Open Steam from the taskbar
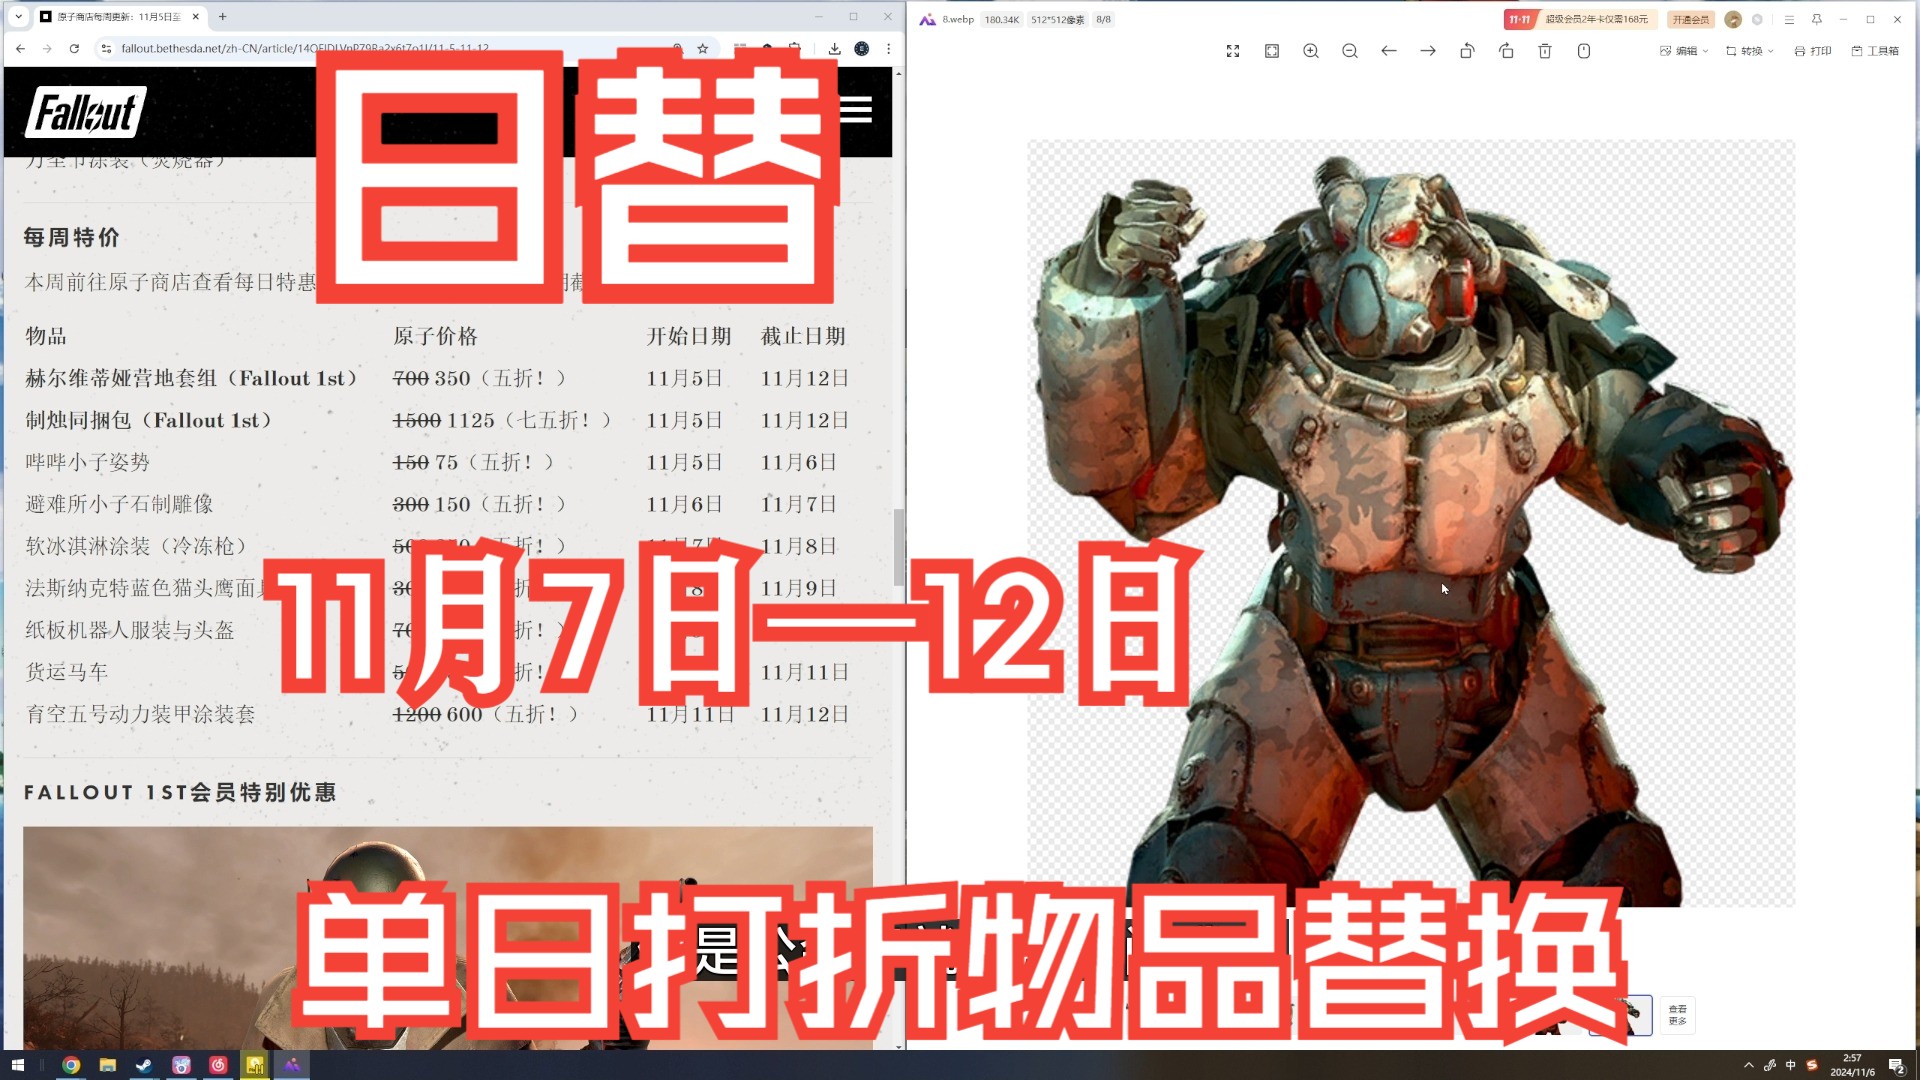1920x1080 pixels. 144,1065
